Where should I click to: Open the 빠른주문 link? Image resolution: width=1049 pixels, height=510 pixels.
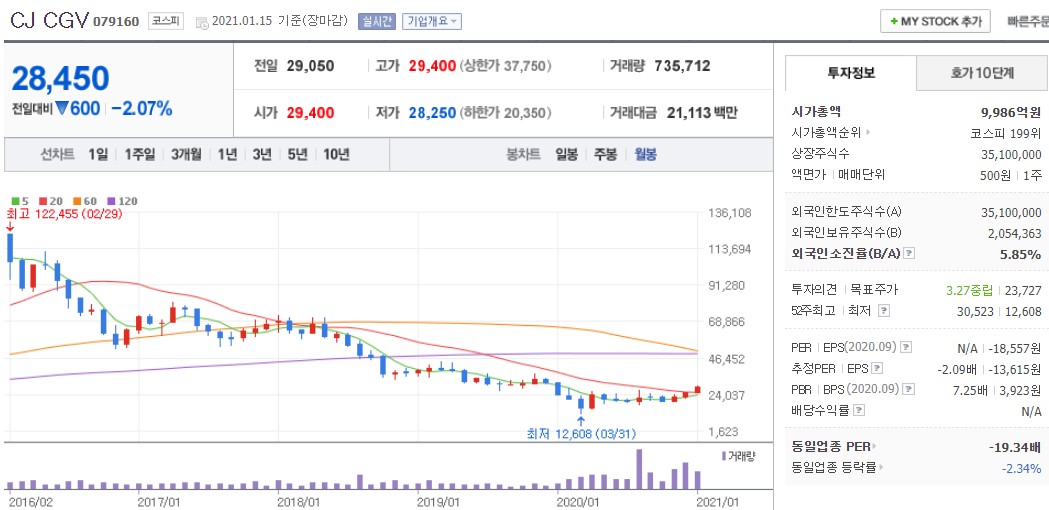pyautogui.click(x=1028, y=21)
